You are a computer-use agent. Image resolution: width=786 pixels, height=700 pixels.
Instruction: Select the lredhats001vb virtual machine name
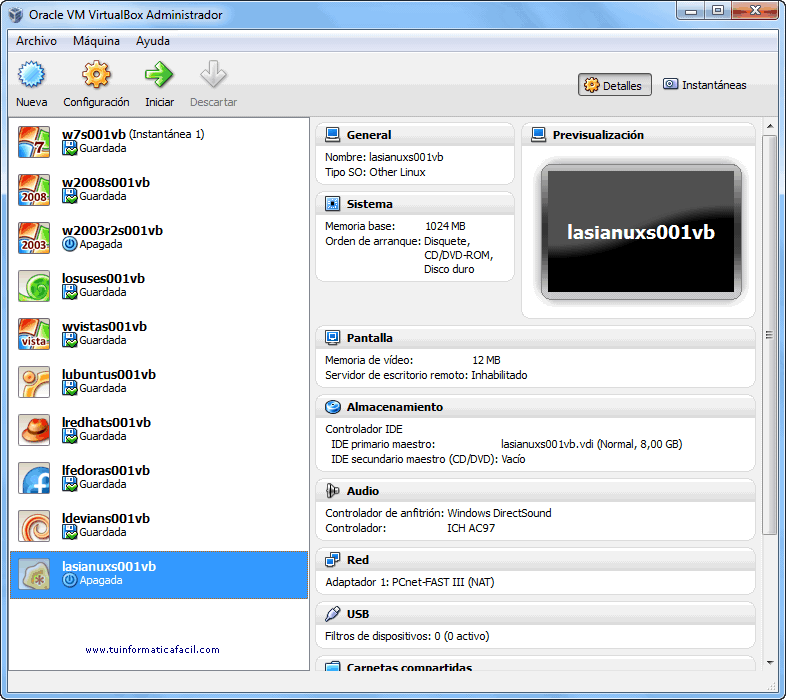click(x=106, y=423)
